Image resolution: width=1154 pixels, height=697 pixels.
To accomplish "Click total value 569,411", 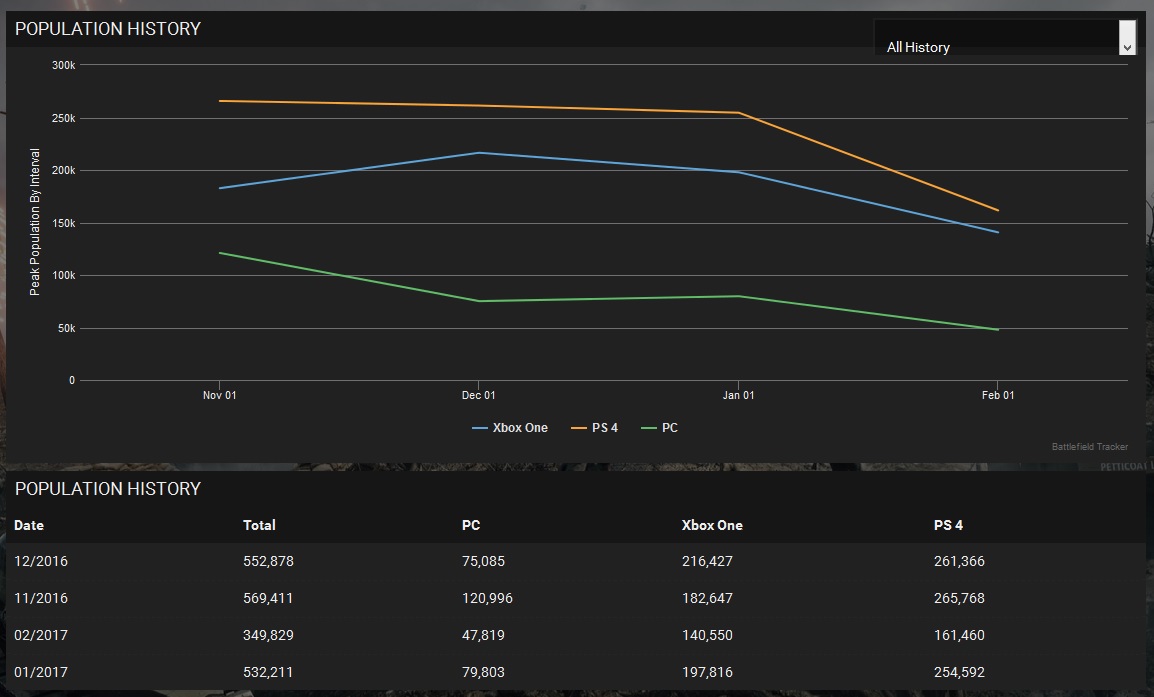I will 269,598.
